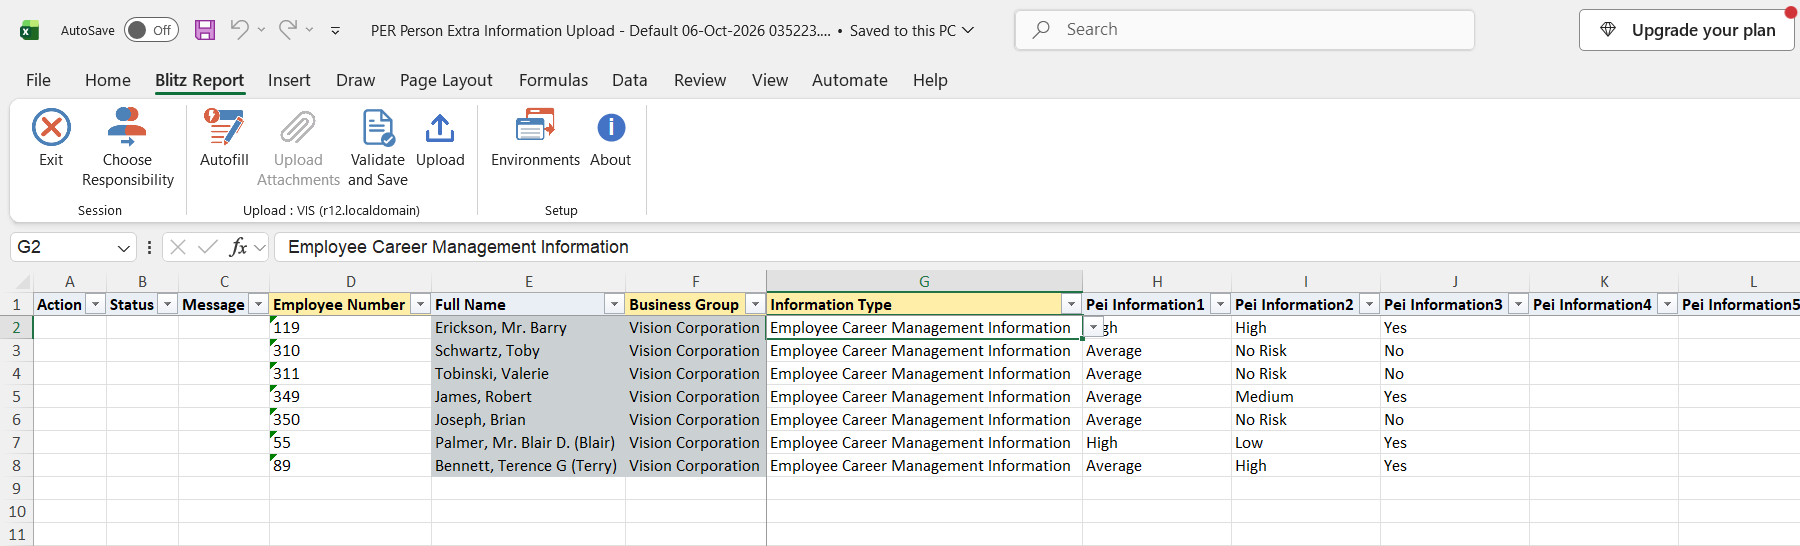Select the Blitz Report tab
The image size is (1800, 546).
[199, 80]
